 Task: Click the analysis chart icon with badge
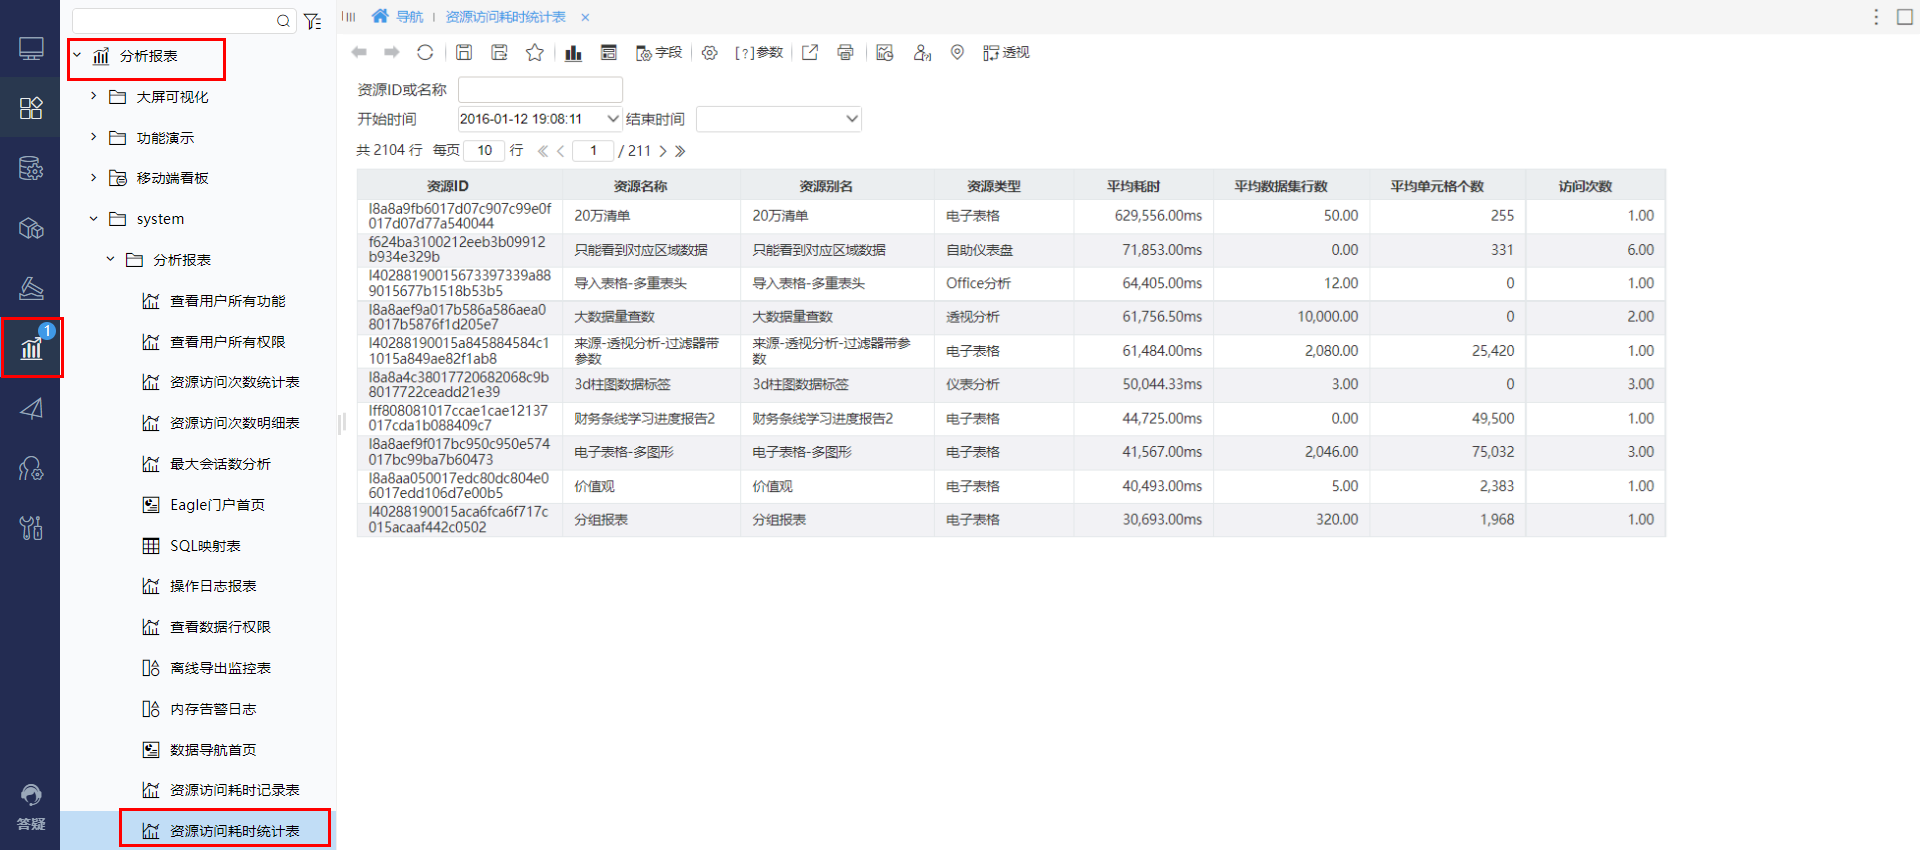tap(32, 347)
